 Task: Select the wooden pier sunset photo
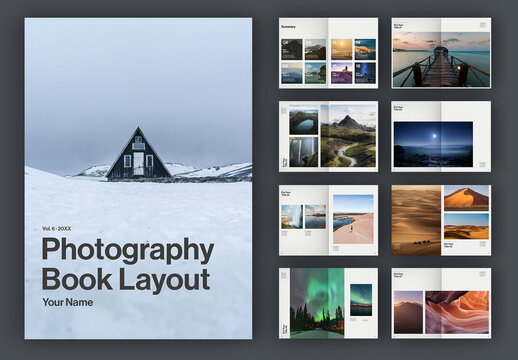coord(441,60)
